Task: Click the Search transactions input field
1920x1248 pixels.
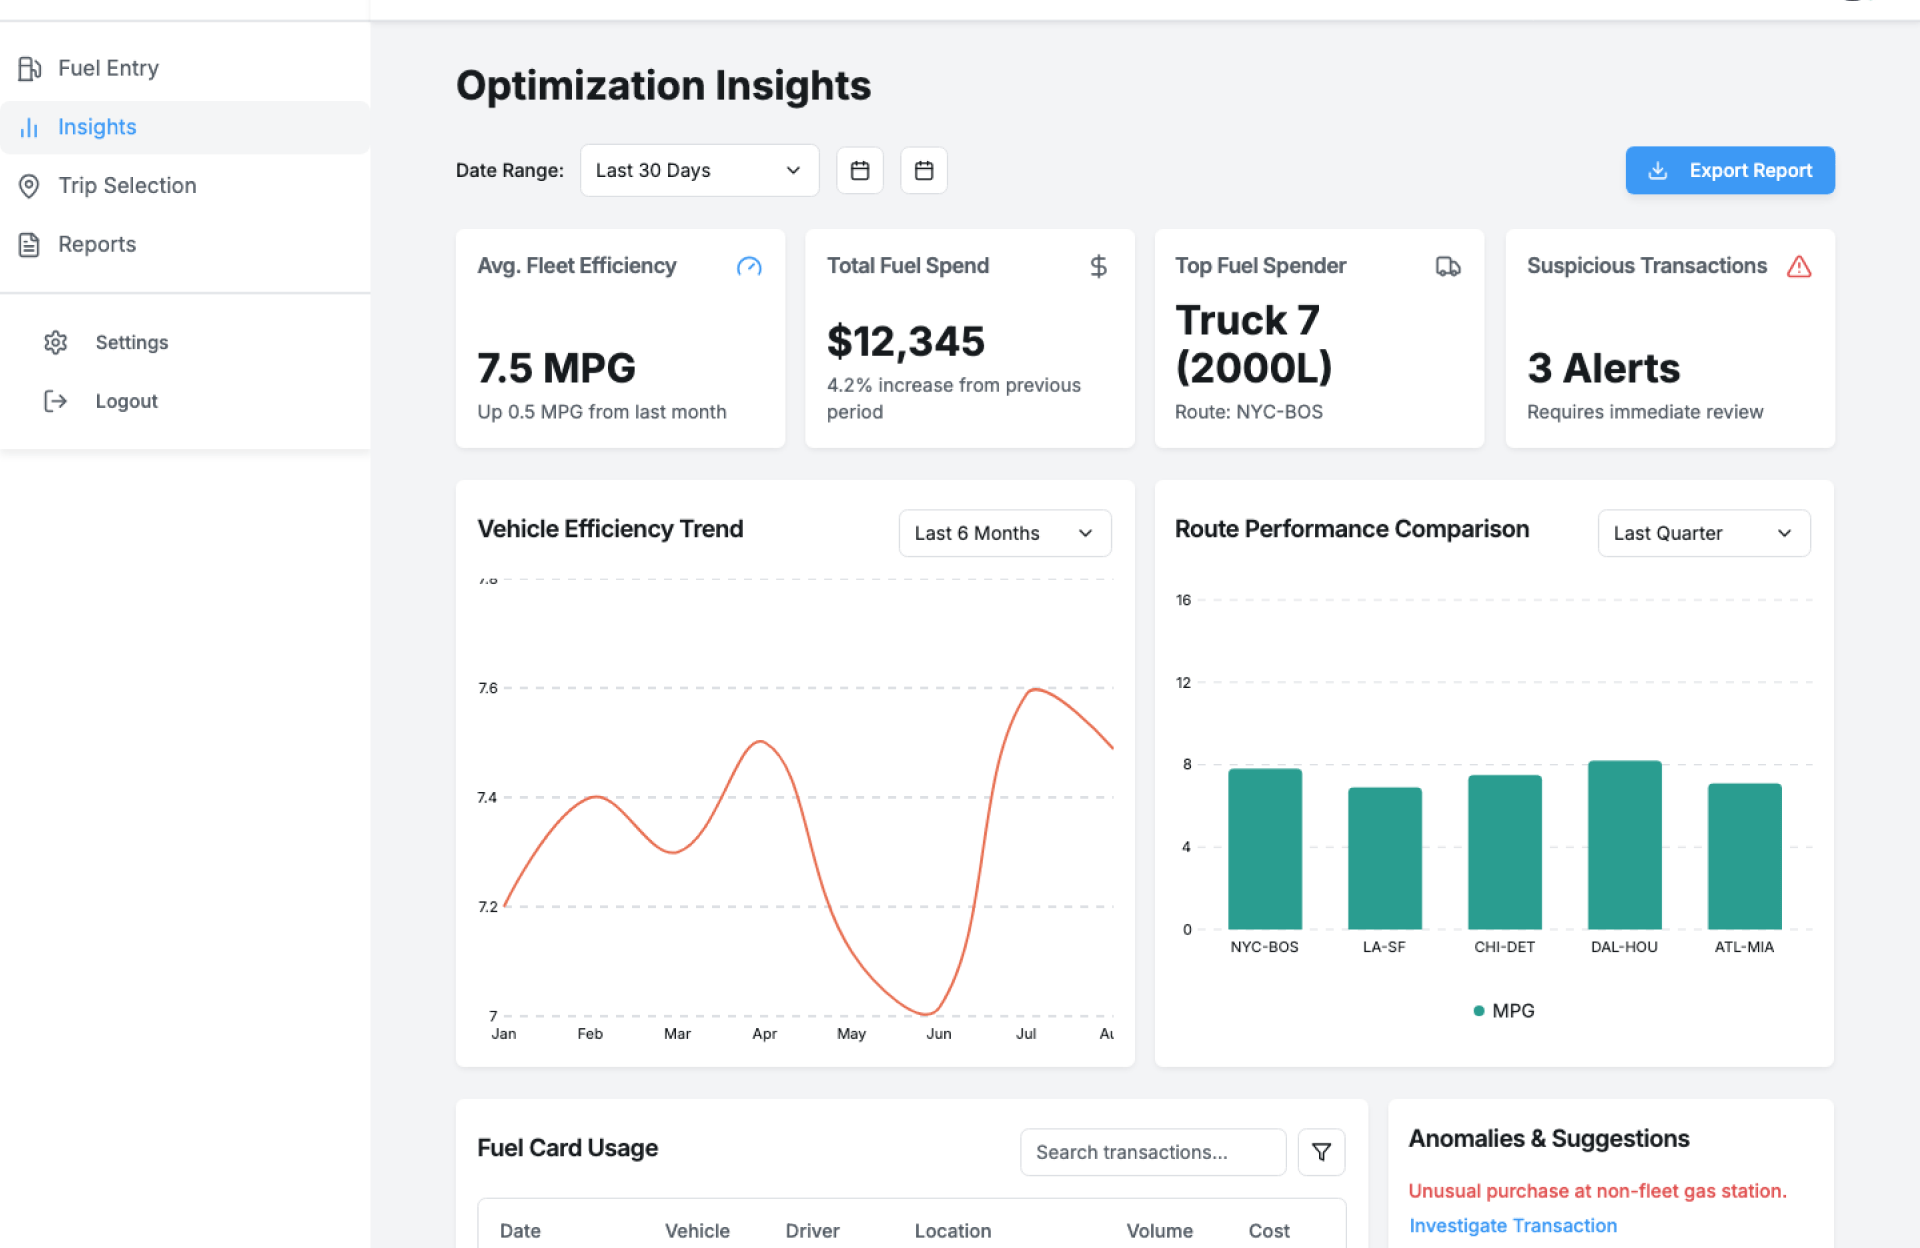Action: tap(1152, 1152)
